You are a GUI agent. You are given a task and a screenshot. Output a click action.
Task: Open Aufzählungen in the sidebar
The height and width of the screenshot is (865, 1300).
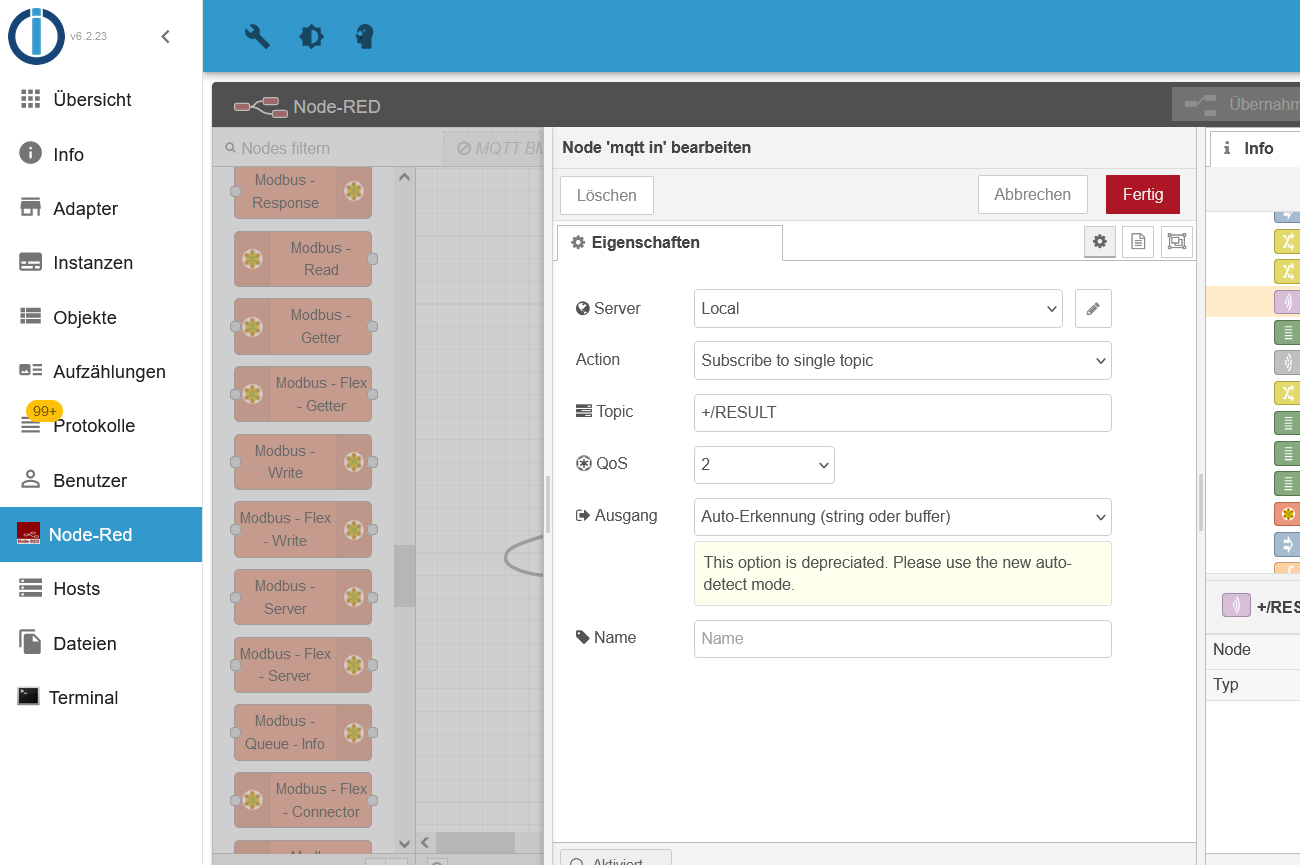click(x=101, y=371)
